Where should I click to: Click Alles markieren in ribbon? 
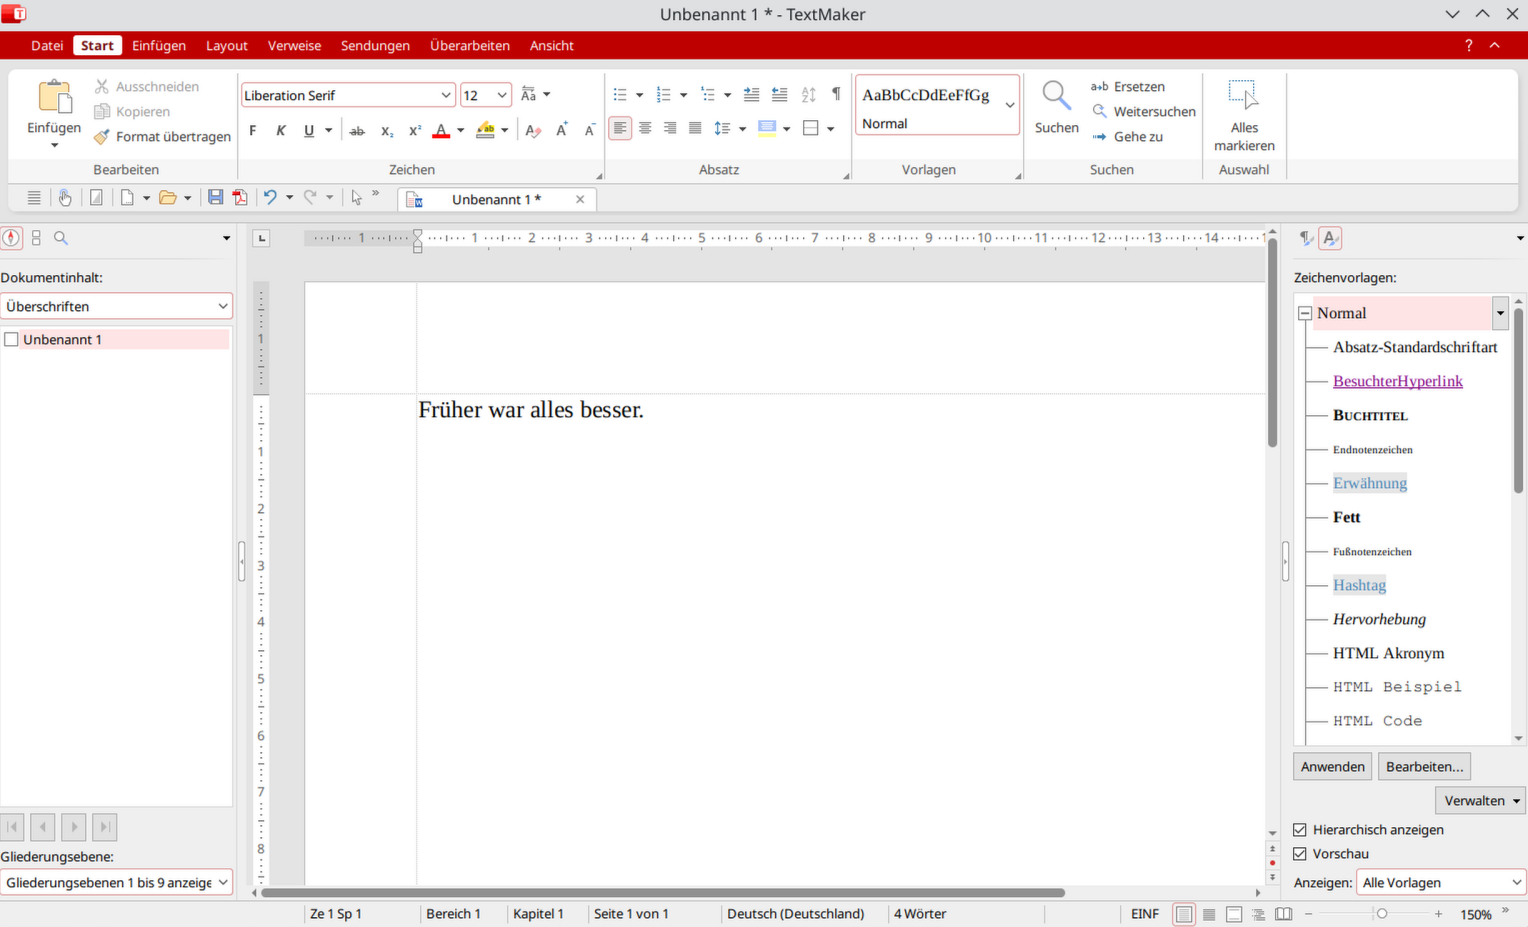[x=1244, y=116]
